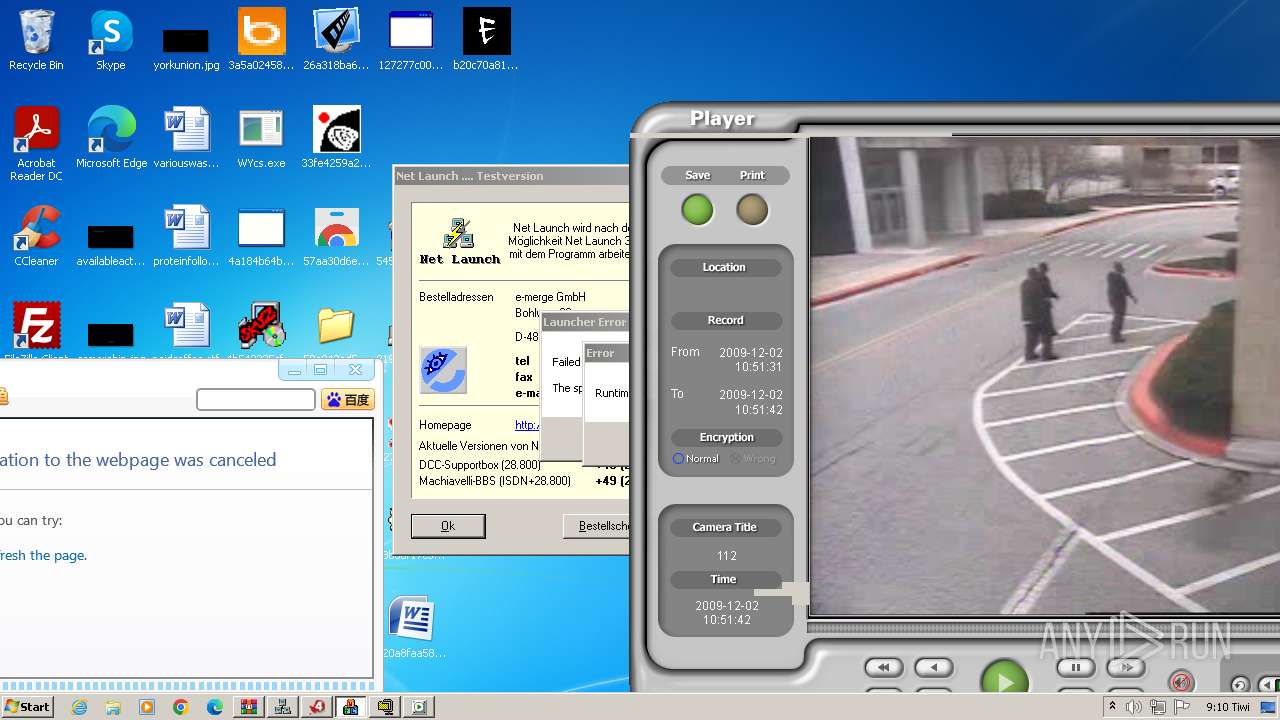
Task: Open the 57aa30d6e Chrome-style desktop icon
Action: (336, 236)
